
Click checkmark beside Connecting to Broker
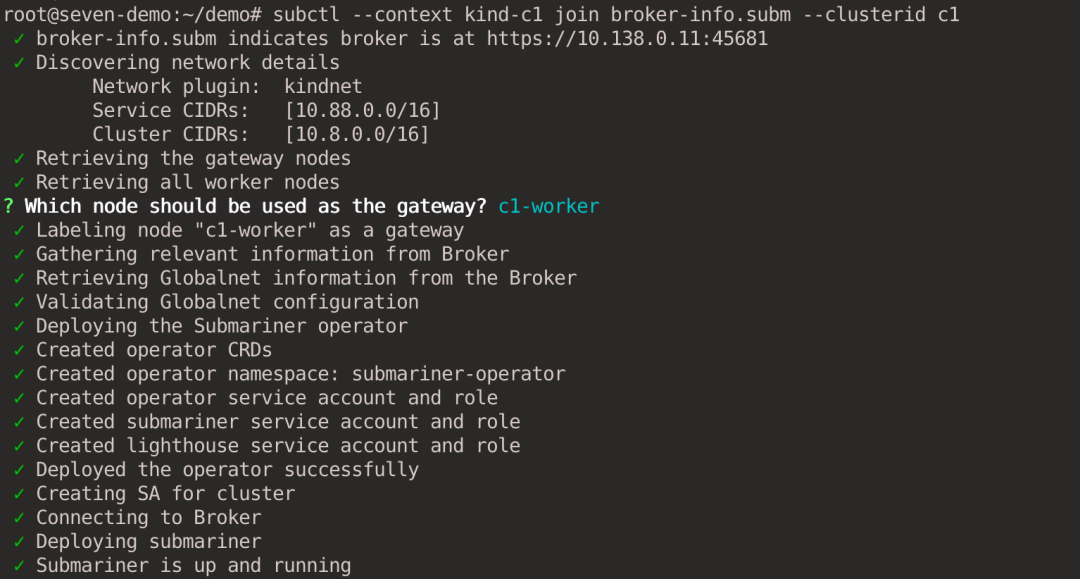(19, 517)
